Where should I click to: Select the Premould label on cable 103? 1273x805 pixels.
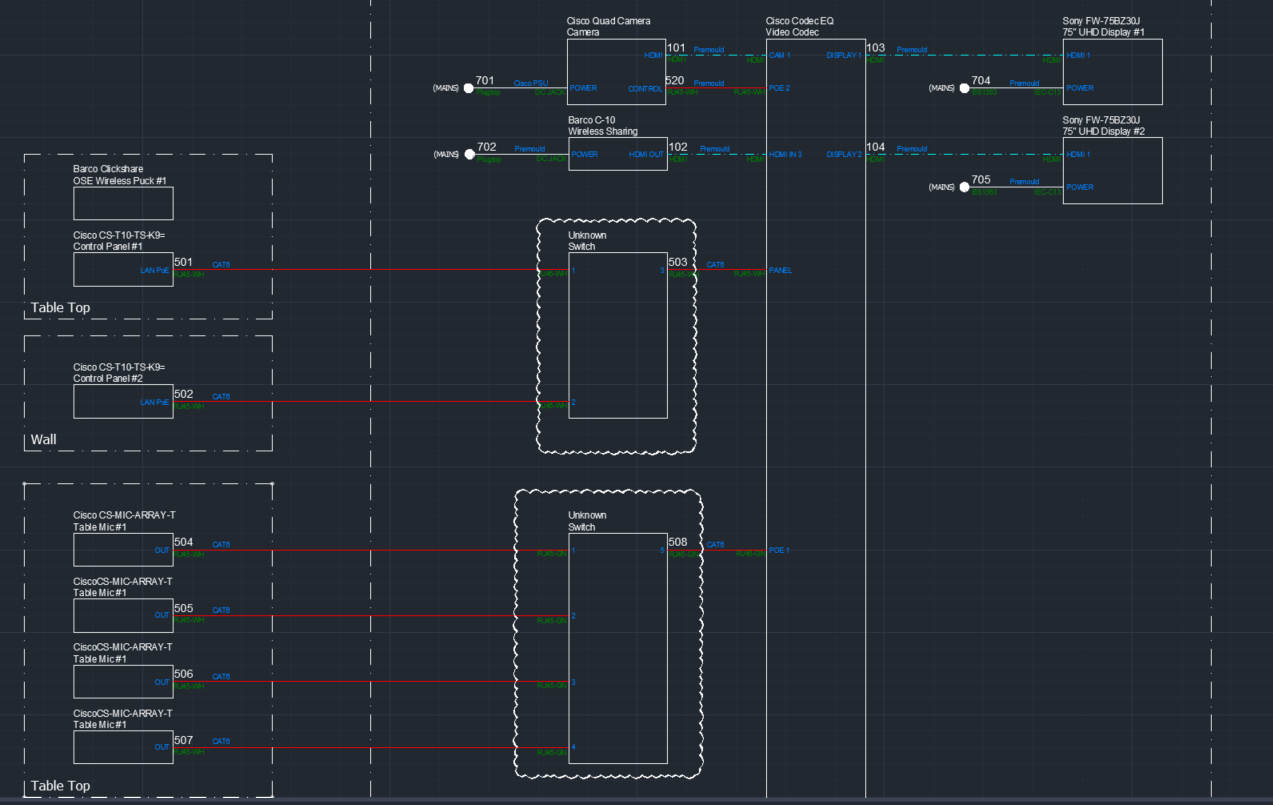click(911, 48)
